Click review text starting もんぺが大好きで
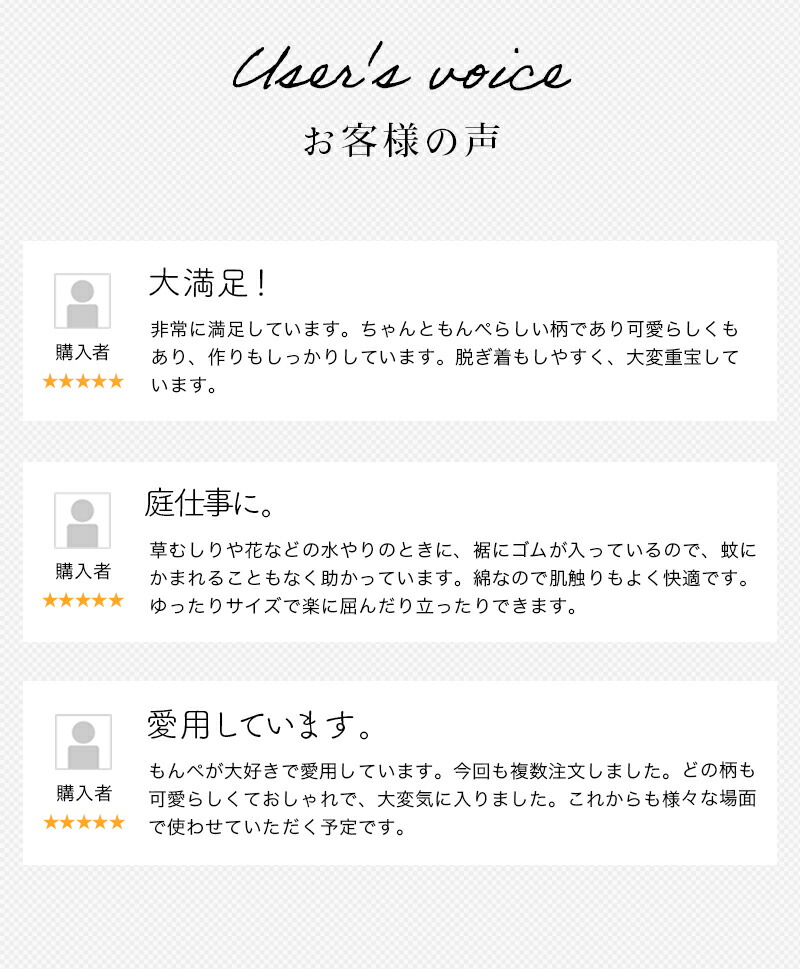 [x=452, y=798]
